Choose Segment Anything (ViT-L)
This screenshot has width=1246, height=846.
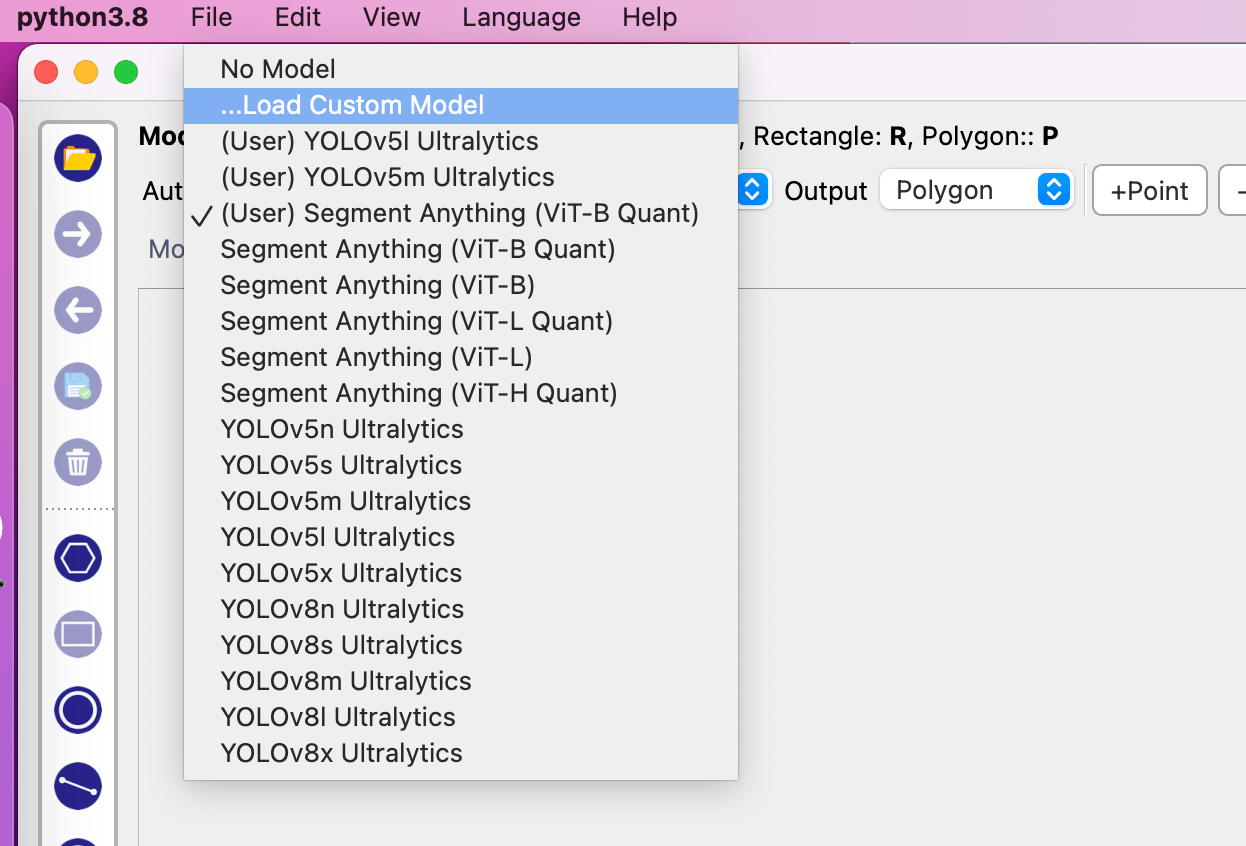click(x=461, y=357)
